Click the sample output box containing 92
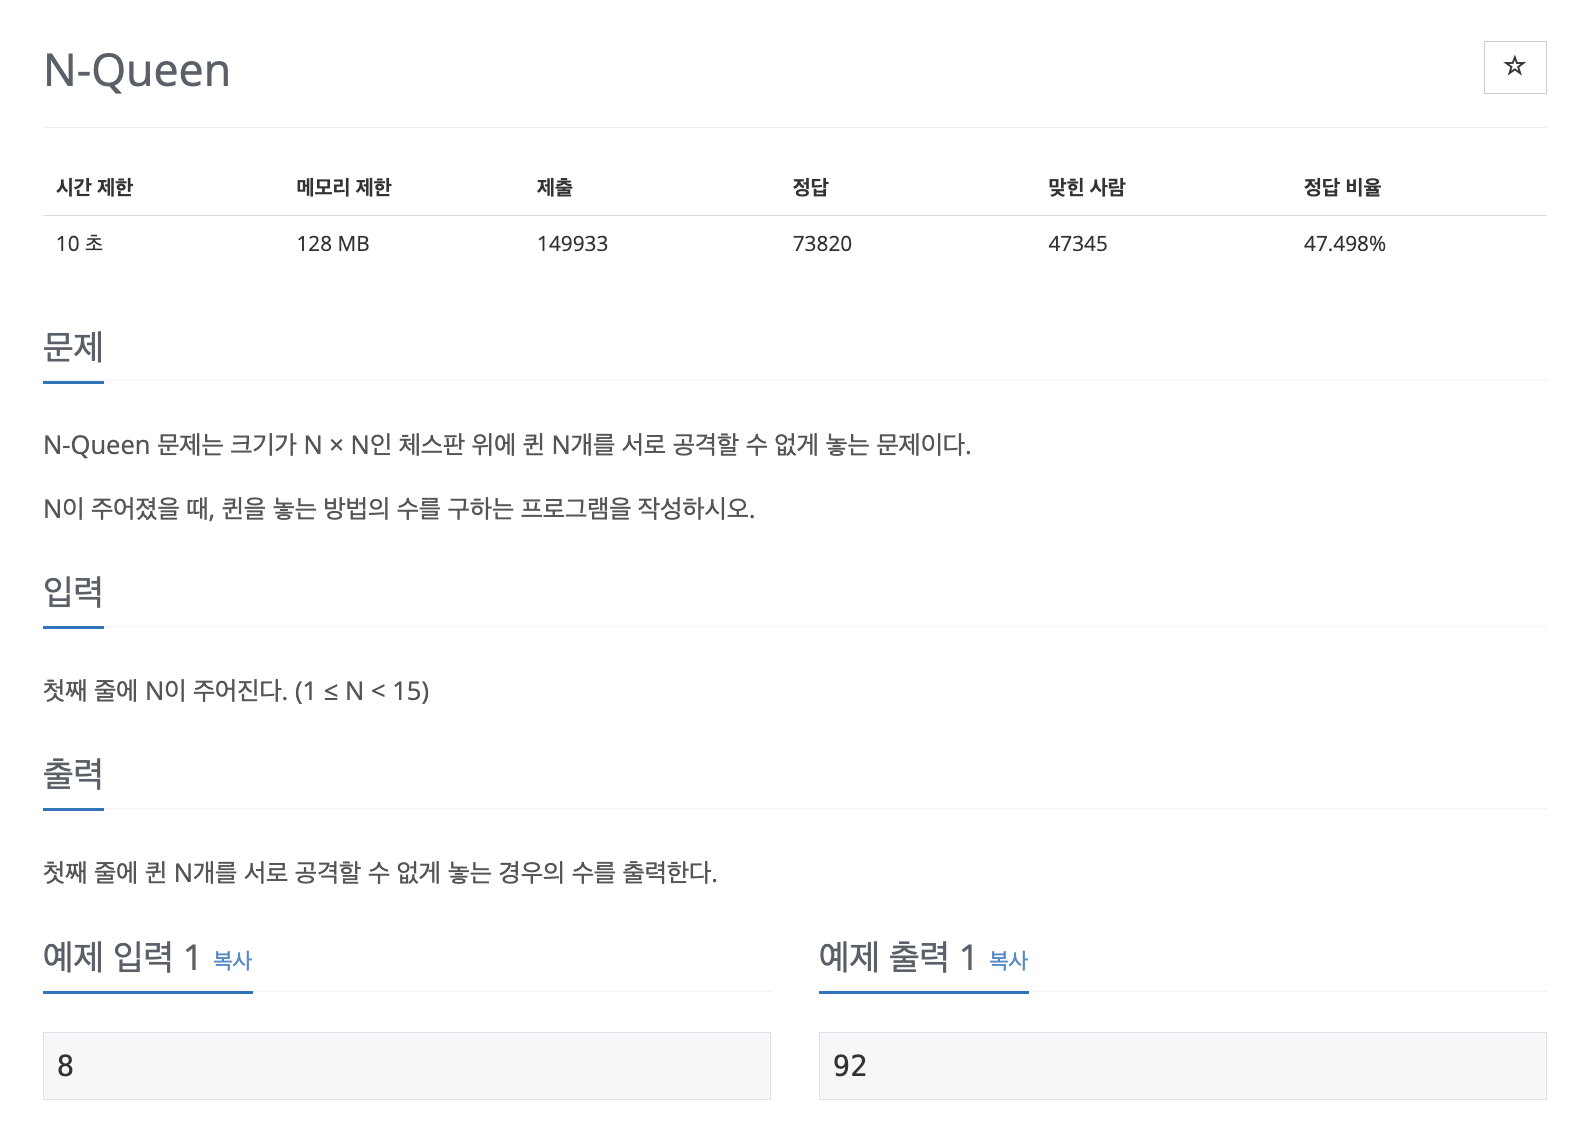 tap(1182, 1066)
